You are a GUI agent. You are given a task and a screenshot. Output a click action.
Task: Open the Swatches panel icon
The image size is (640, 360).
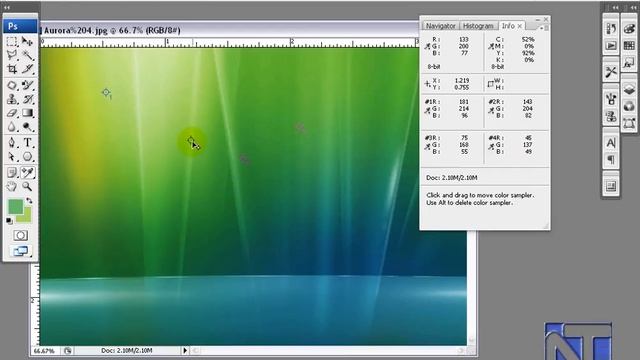[x=629, y=45]
